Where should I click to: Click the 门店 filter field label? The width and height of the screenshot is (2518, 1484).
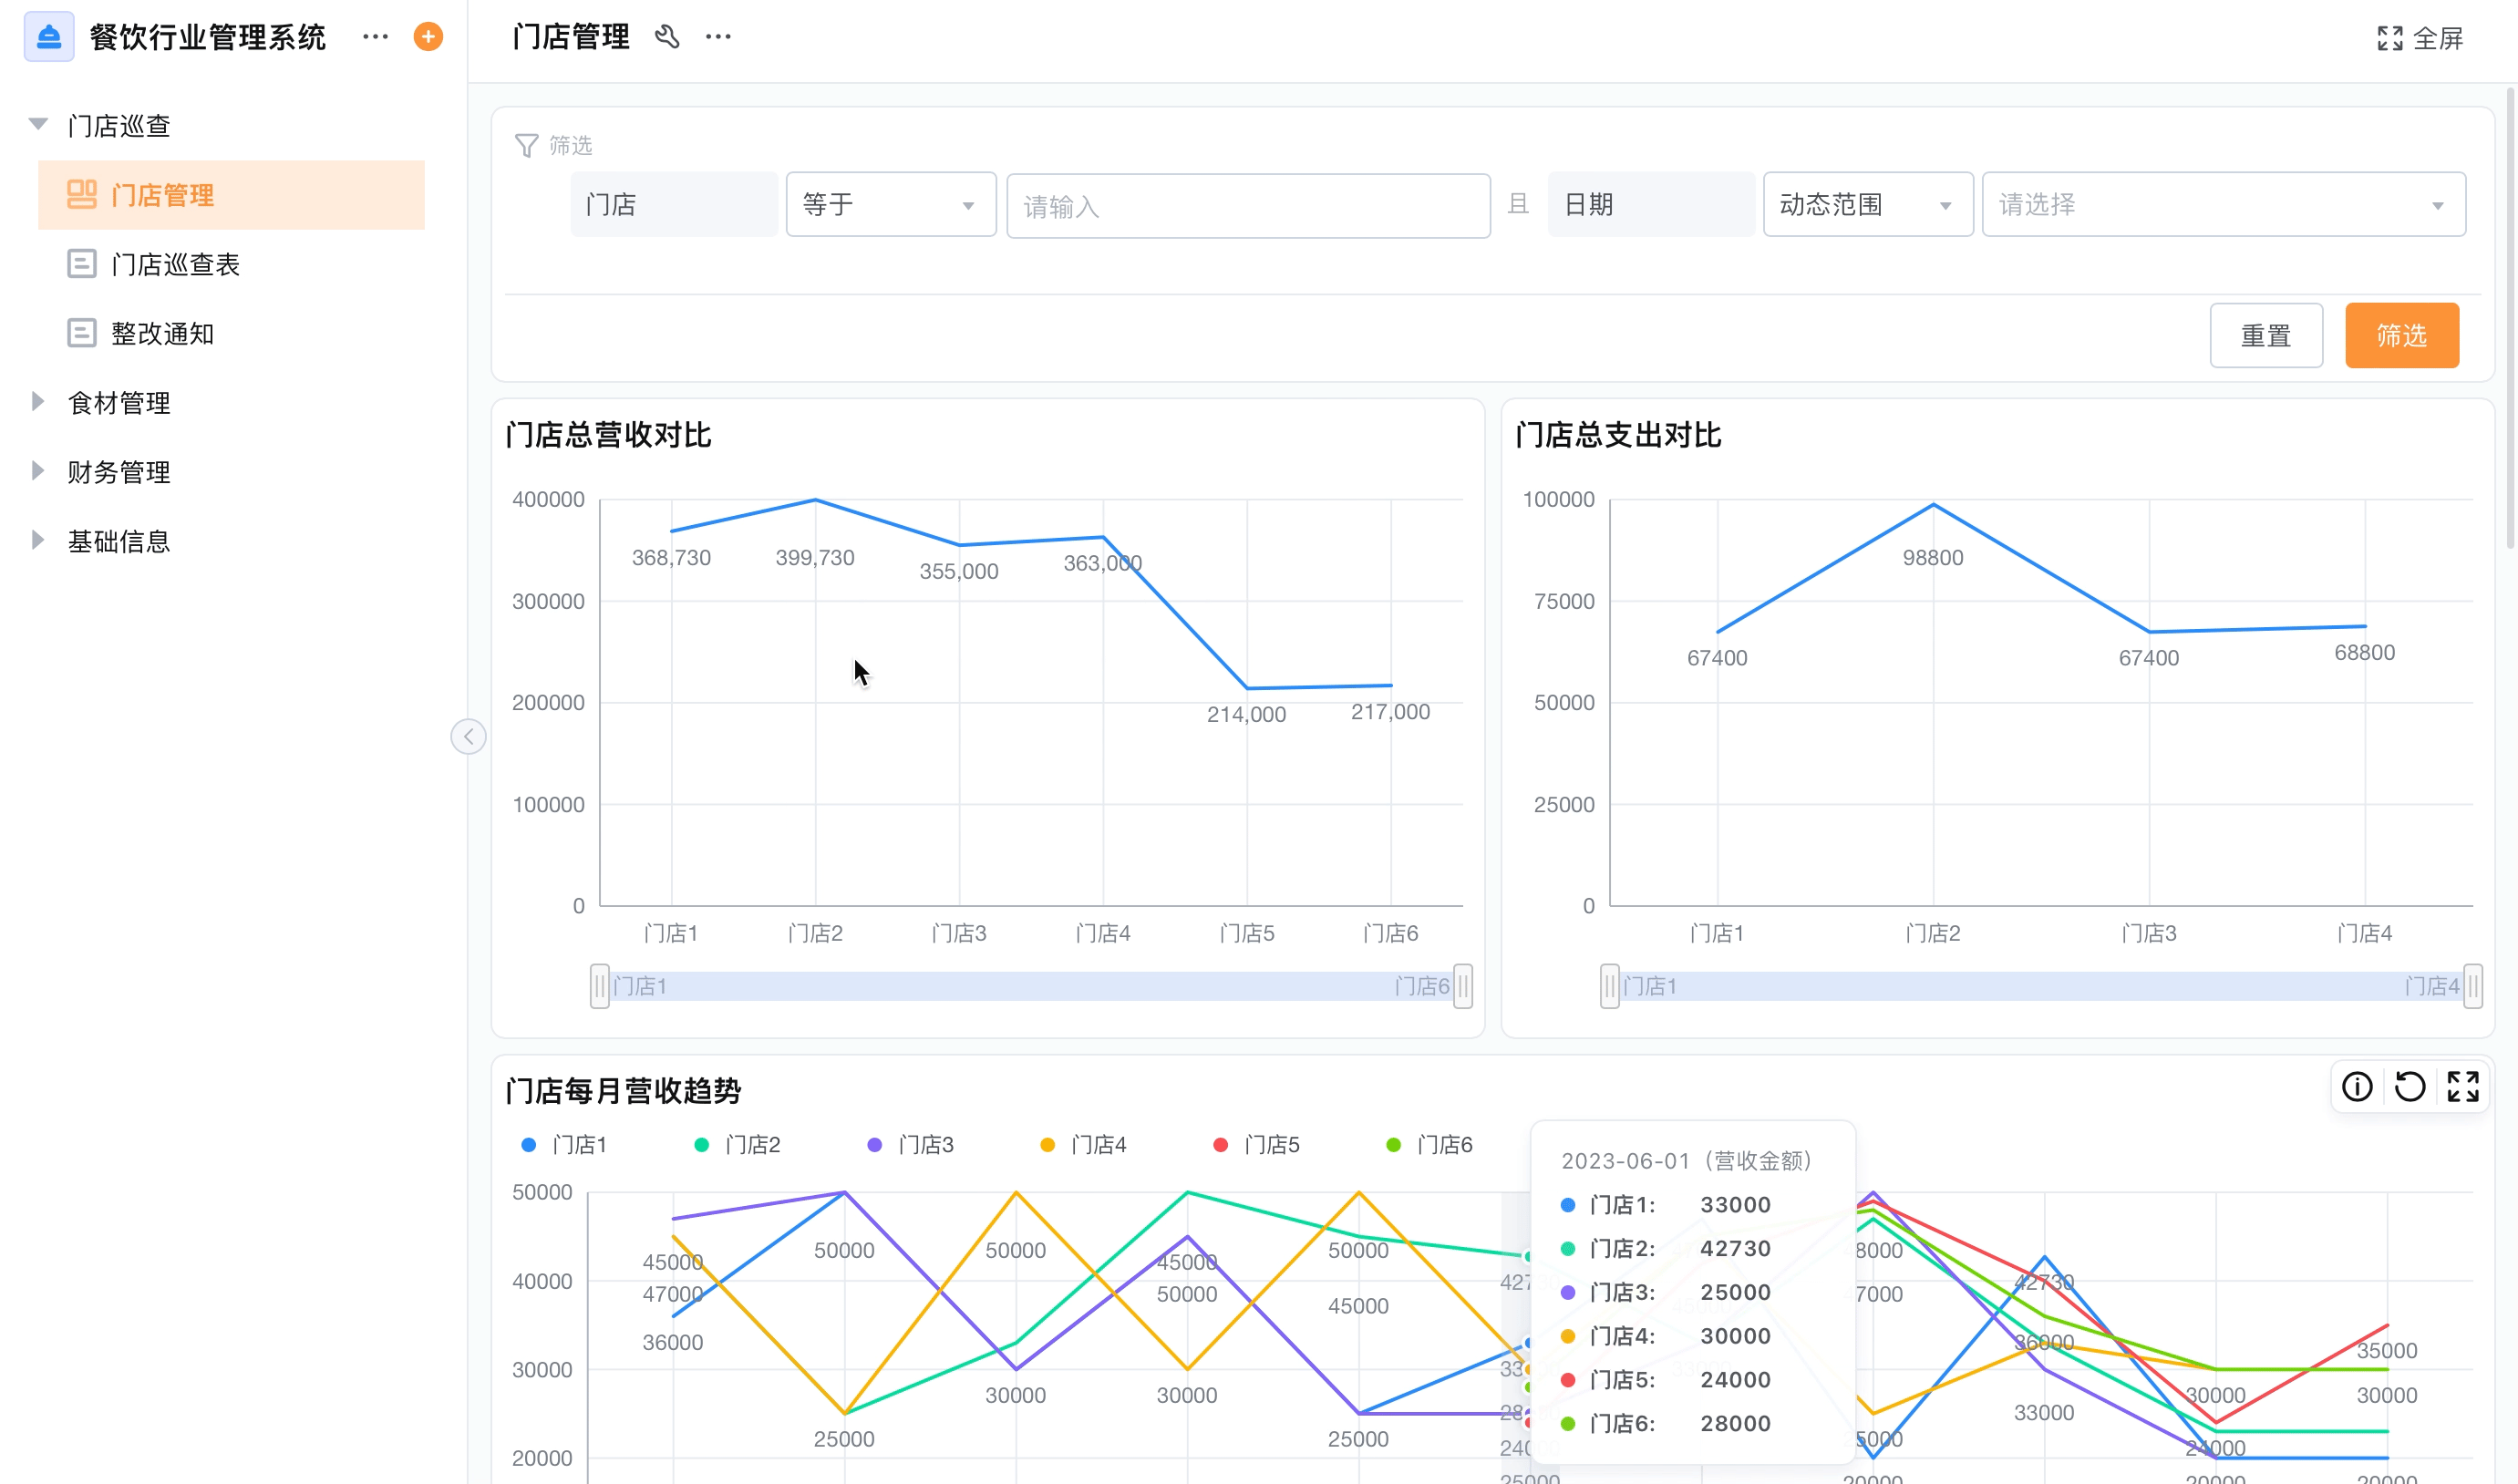click(674, 205)
